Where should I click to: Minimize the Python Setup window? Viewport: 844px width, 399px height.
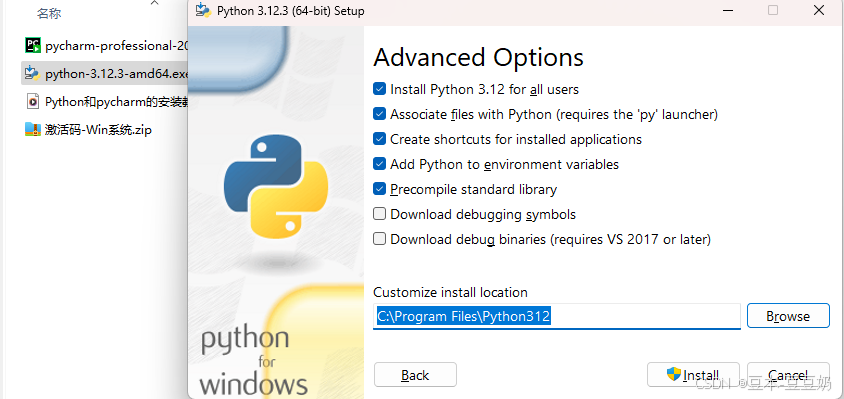pyautogui.click(x=727, y=10)
